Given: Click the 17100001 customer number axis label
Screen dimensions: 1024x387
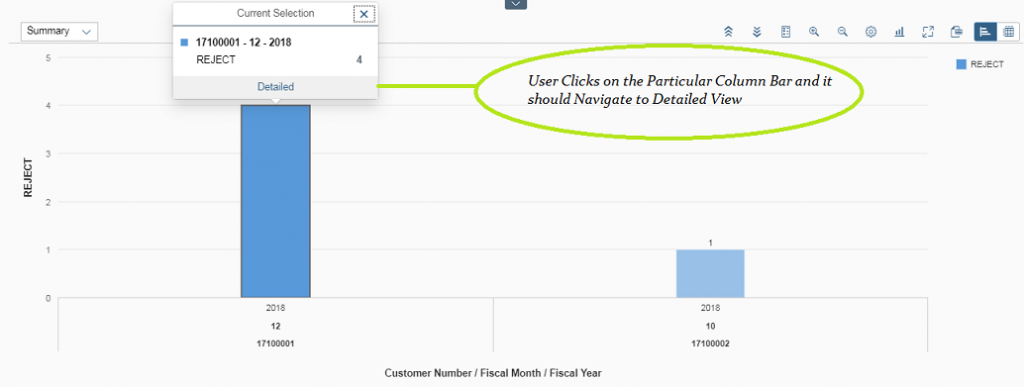Looking at the screenshot, I should tap(276, 342).
